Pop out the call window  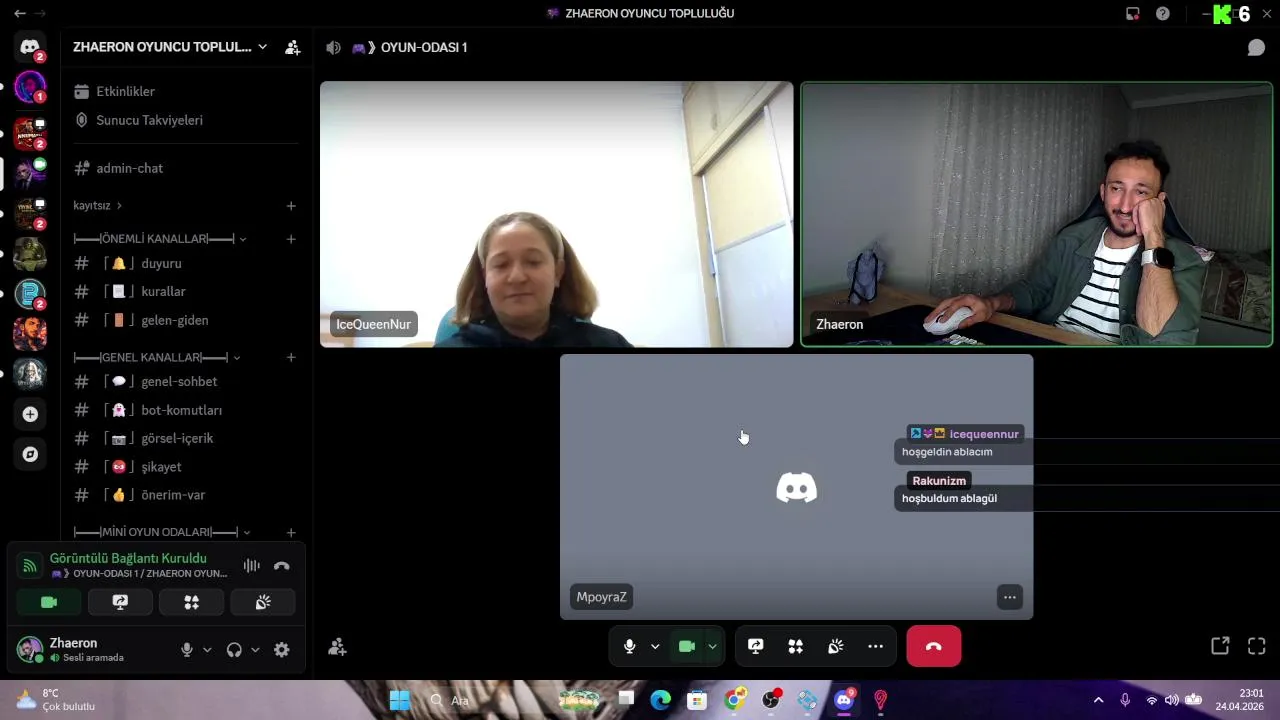pyautogui.click(x=1220, y=646)
